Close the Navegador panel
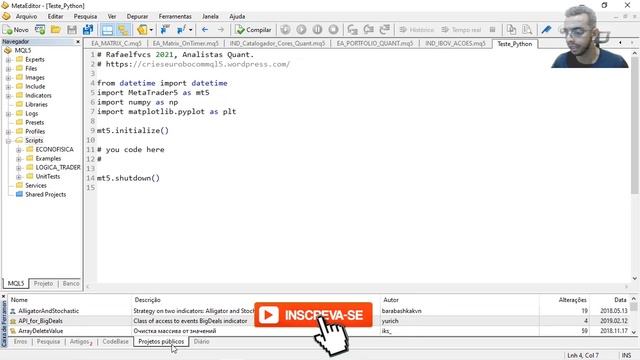This screenshot has width=640, height=360. pos(78,42)
